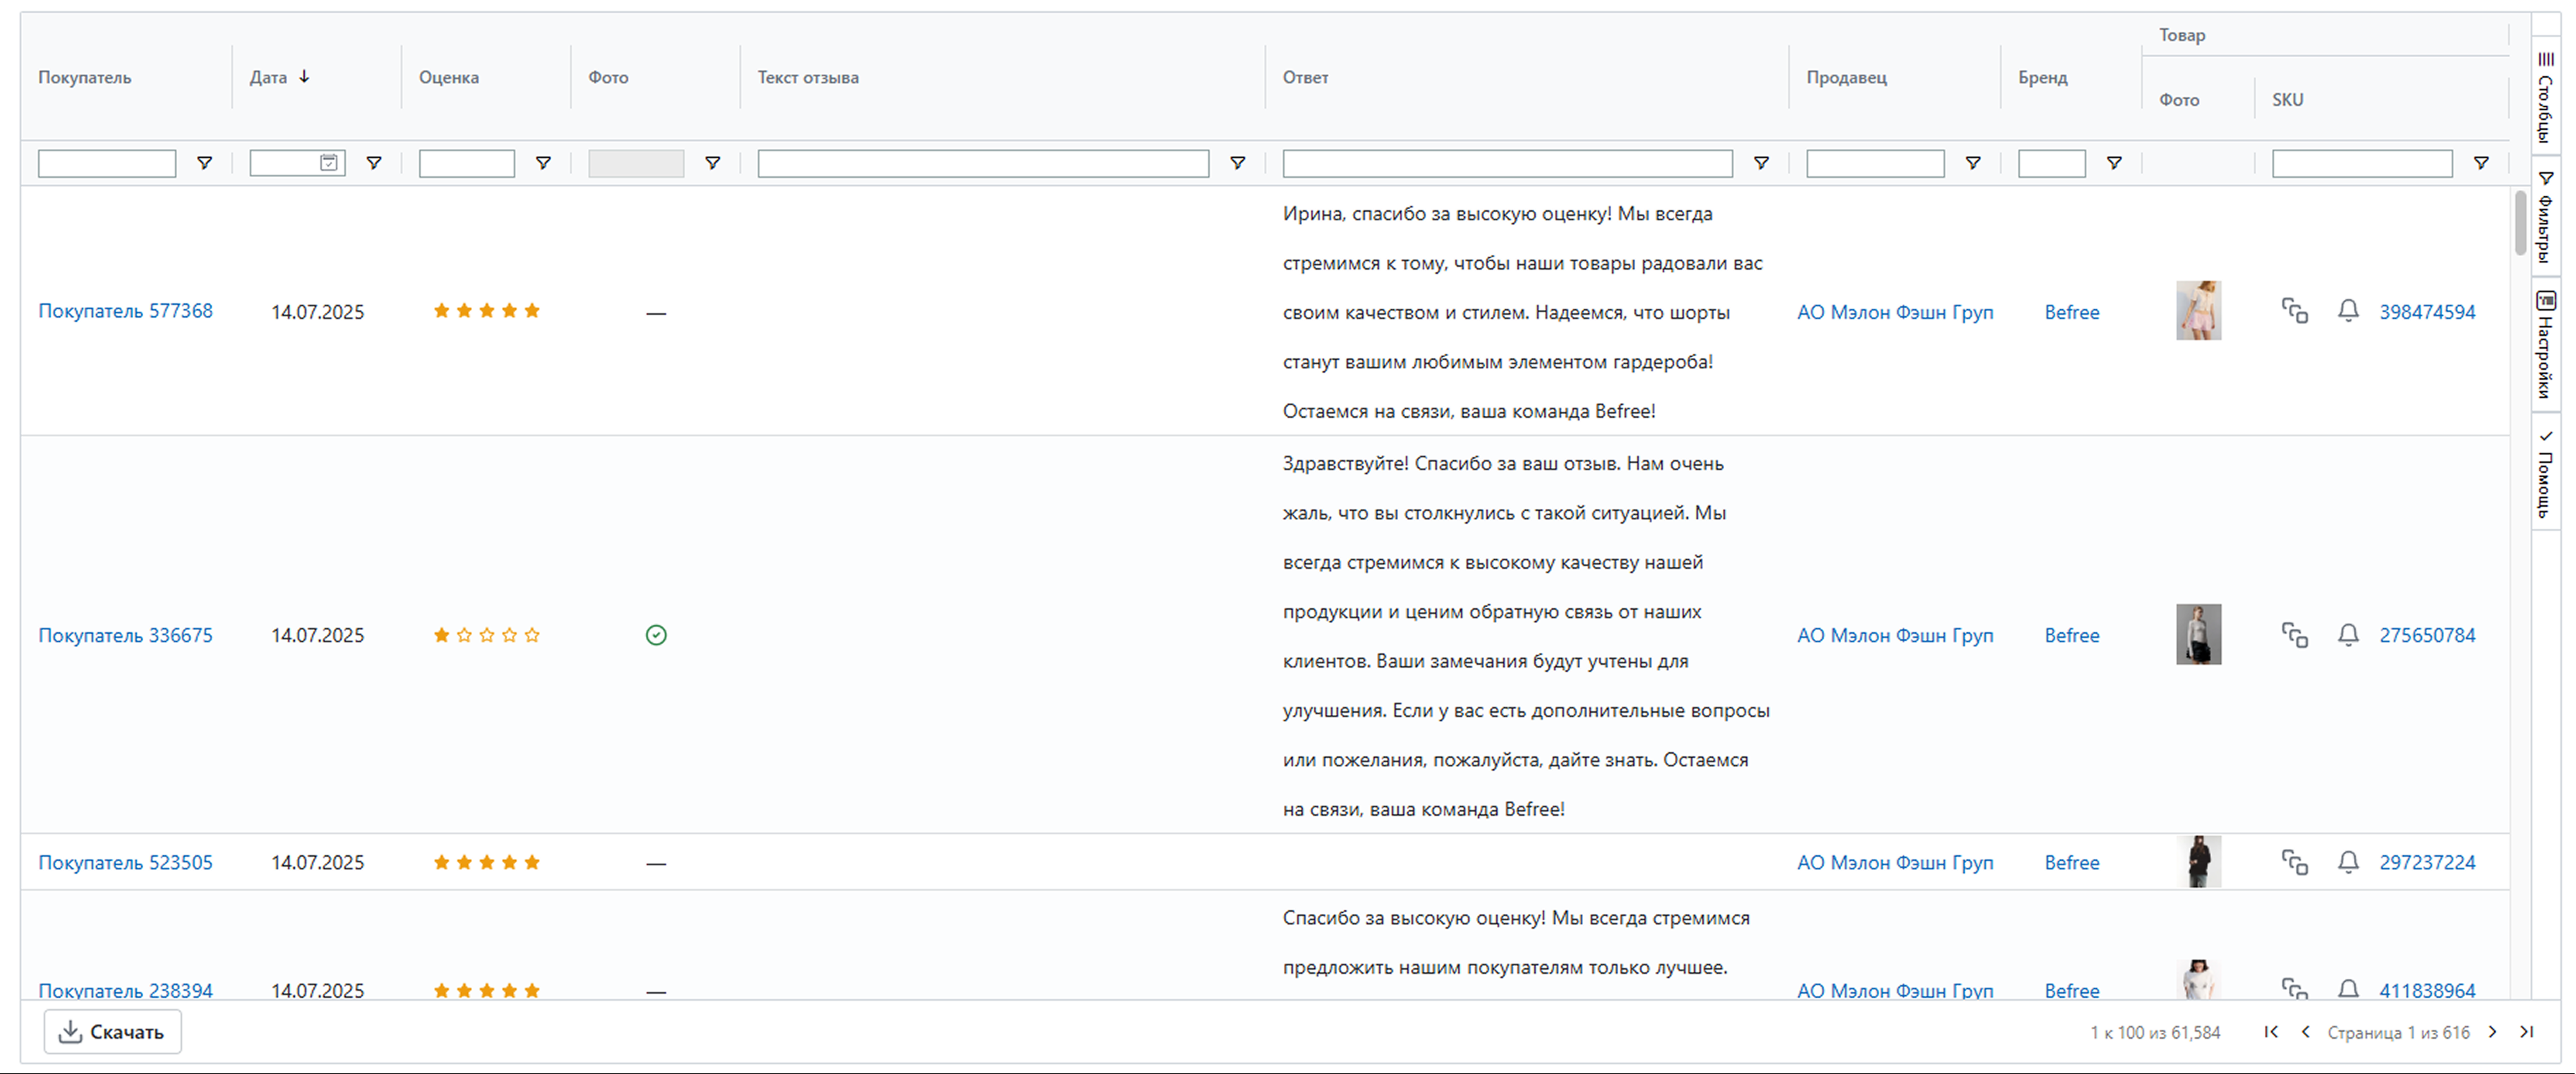Focus Оценка filter input field
The image size is (2576, 1074).
(467, 163)
